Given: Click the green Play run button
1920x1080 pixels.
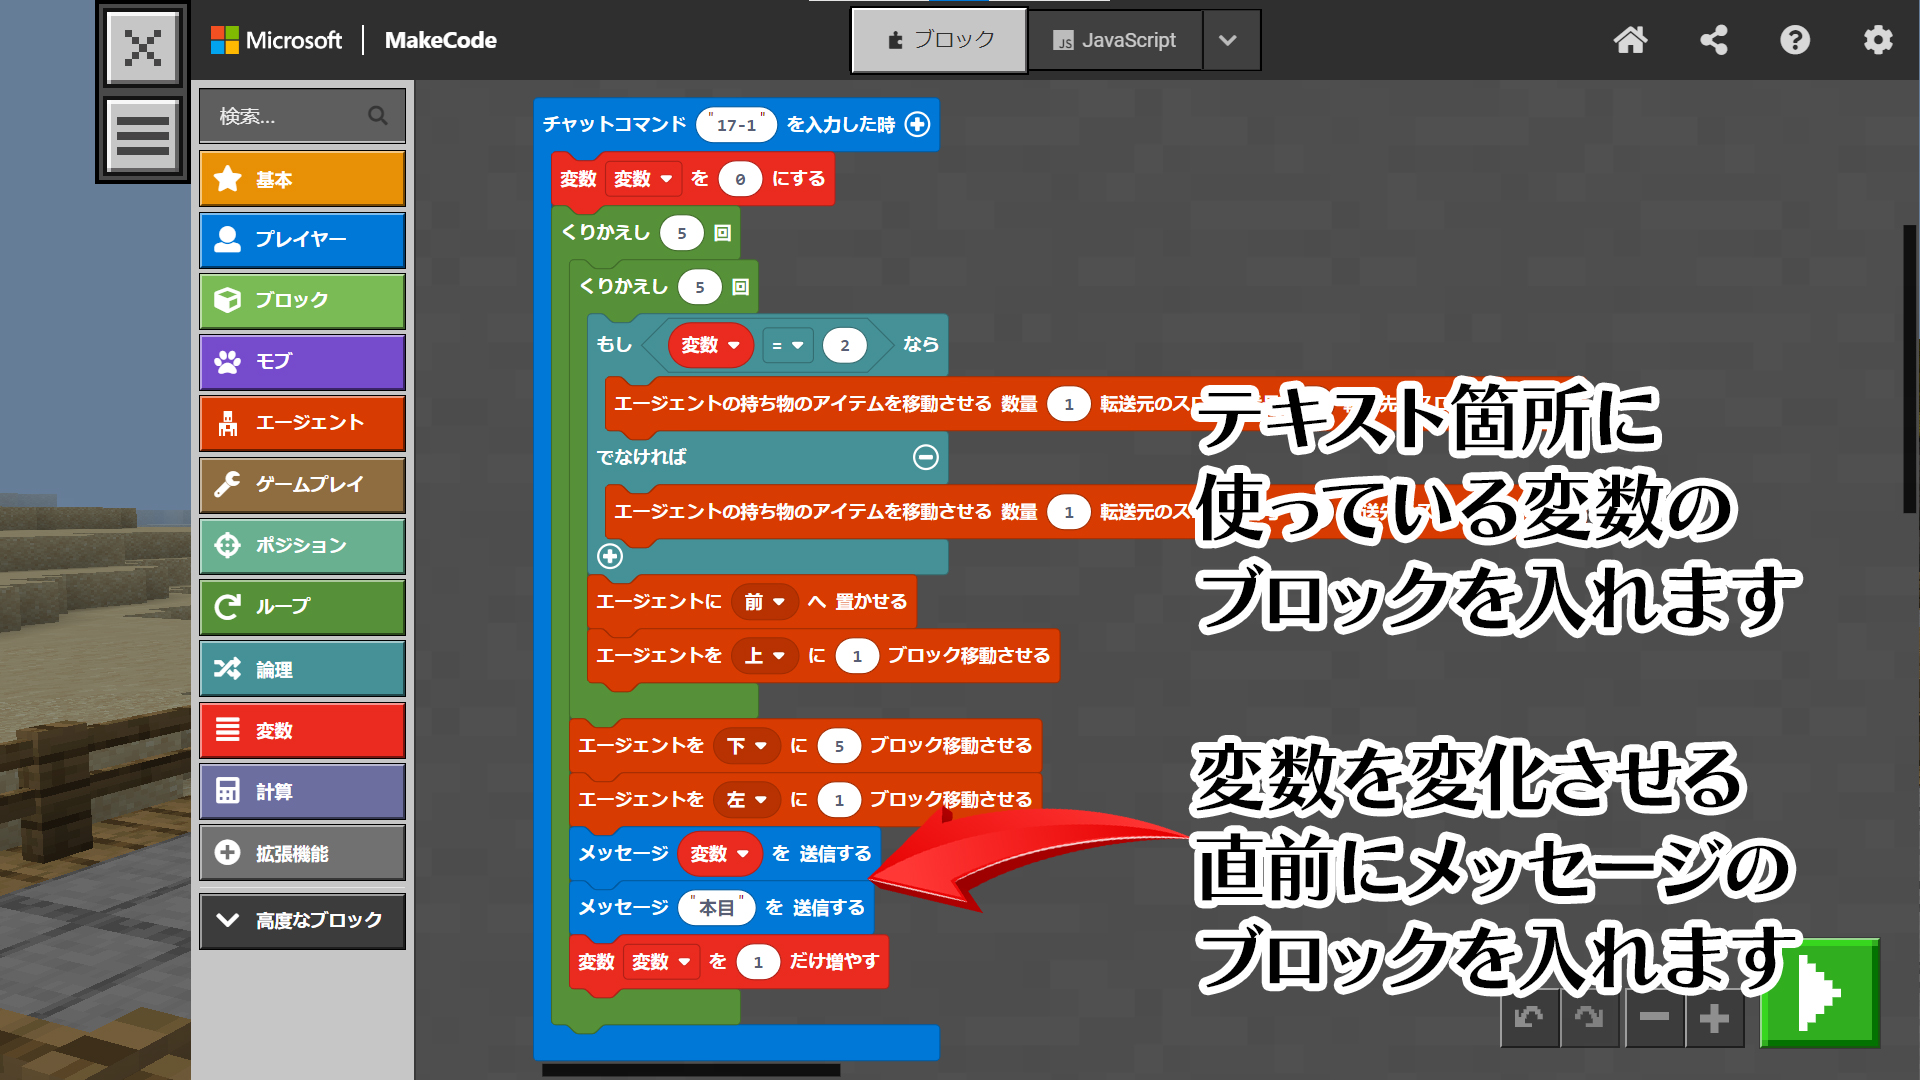Looking at the screenshot, I should click(1819, 994).
